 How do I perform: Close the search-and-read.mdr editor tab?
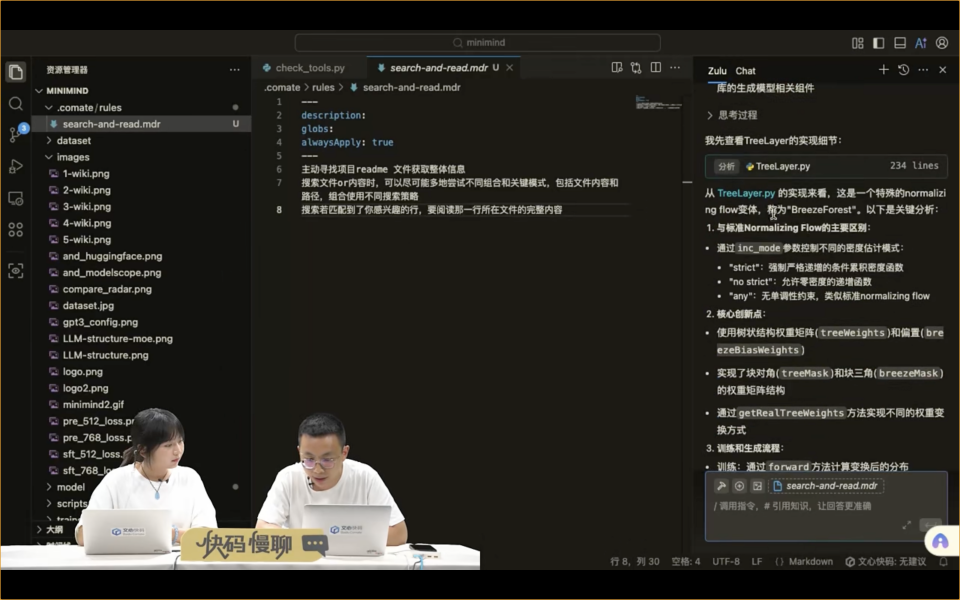pos(509,67)
